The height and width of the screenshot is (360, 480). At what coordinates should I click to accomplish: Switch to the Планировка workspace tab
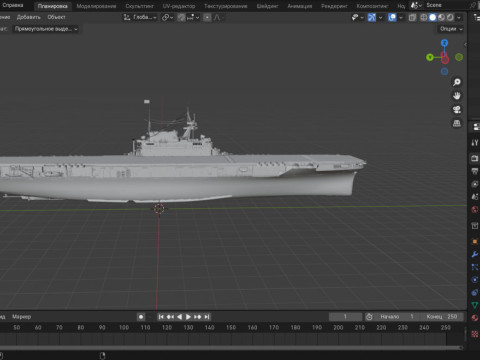(x=53, y=6)
